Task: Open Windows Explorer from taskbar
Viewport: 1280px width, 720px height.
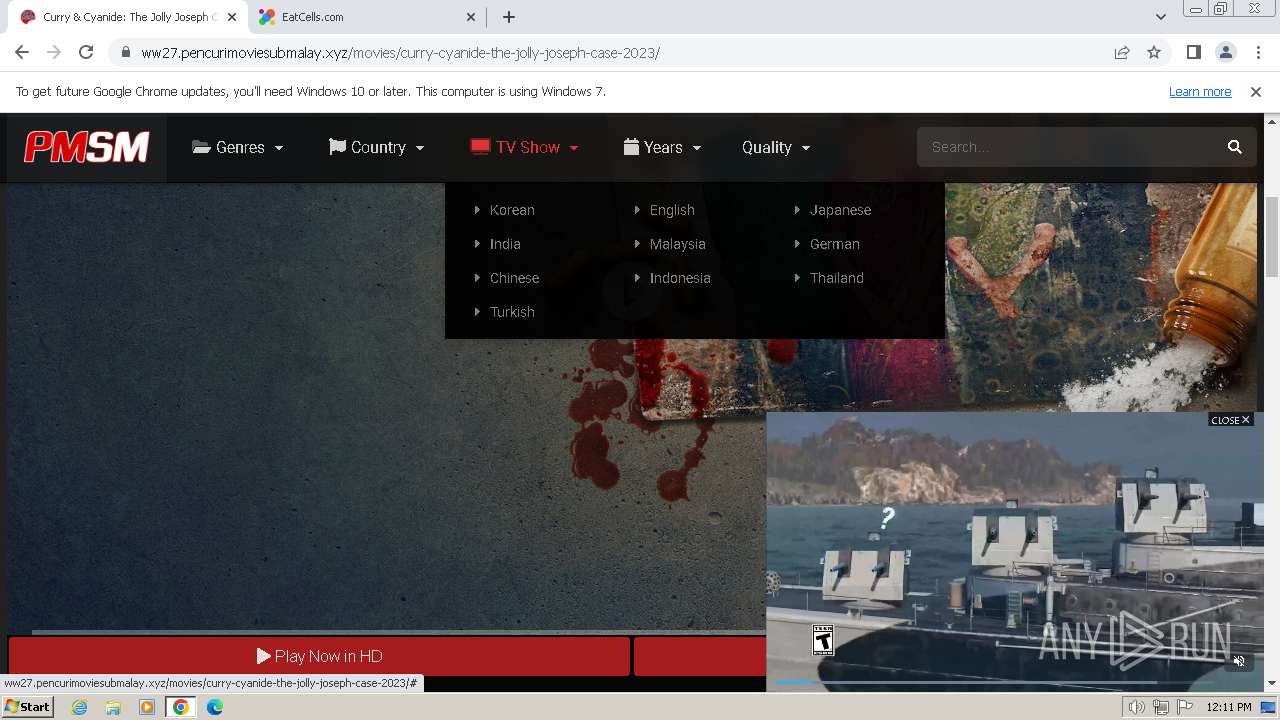Action: point(113,707)
